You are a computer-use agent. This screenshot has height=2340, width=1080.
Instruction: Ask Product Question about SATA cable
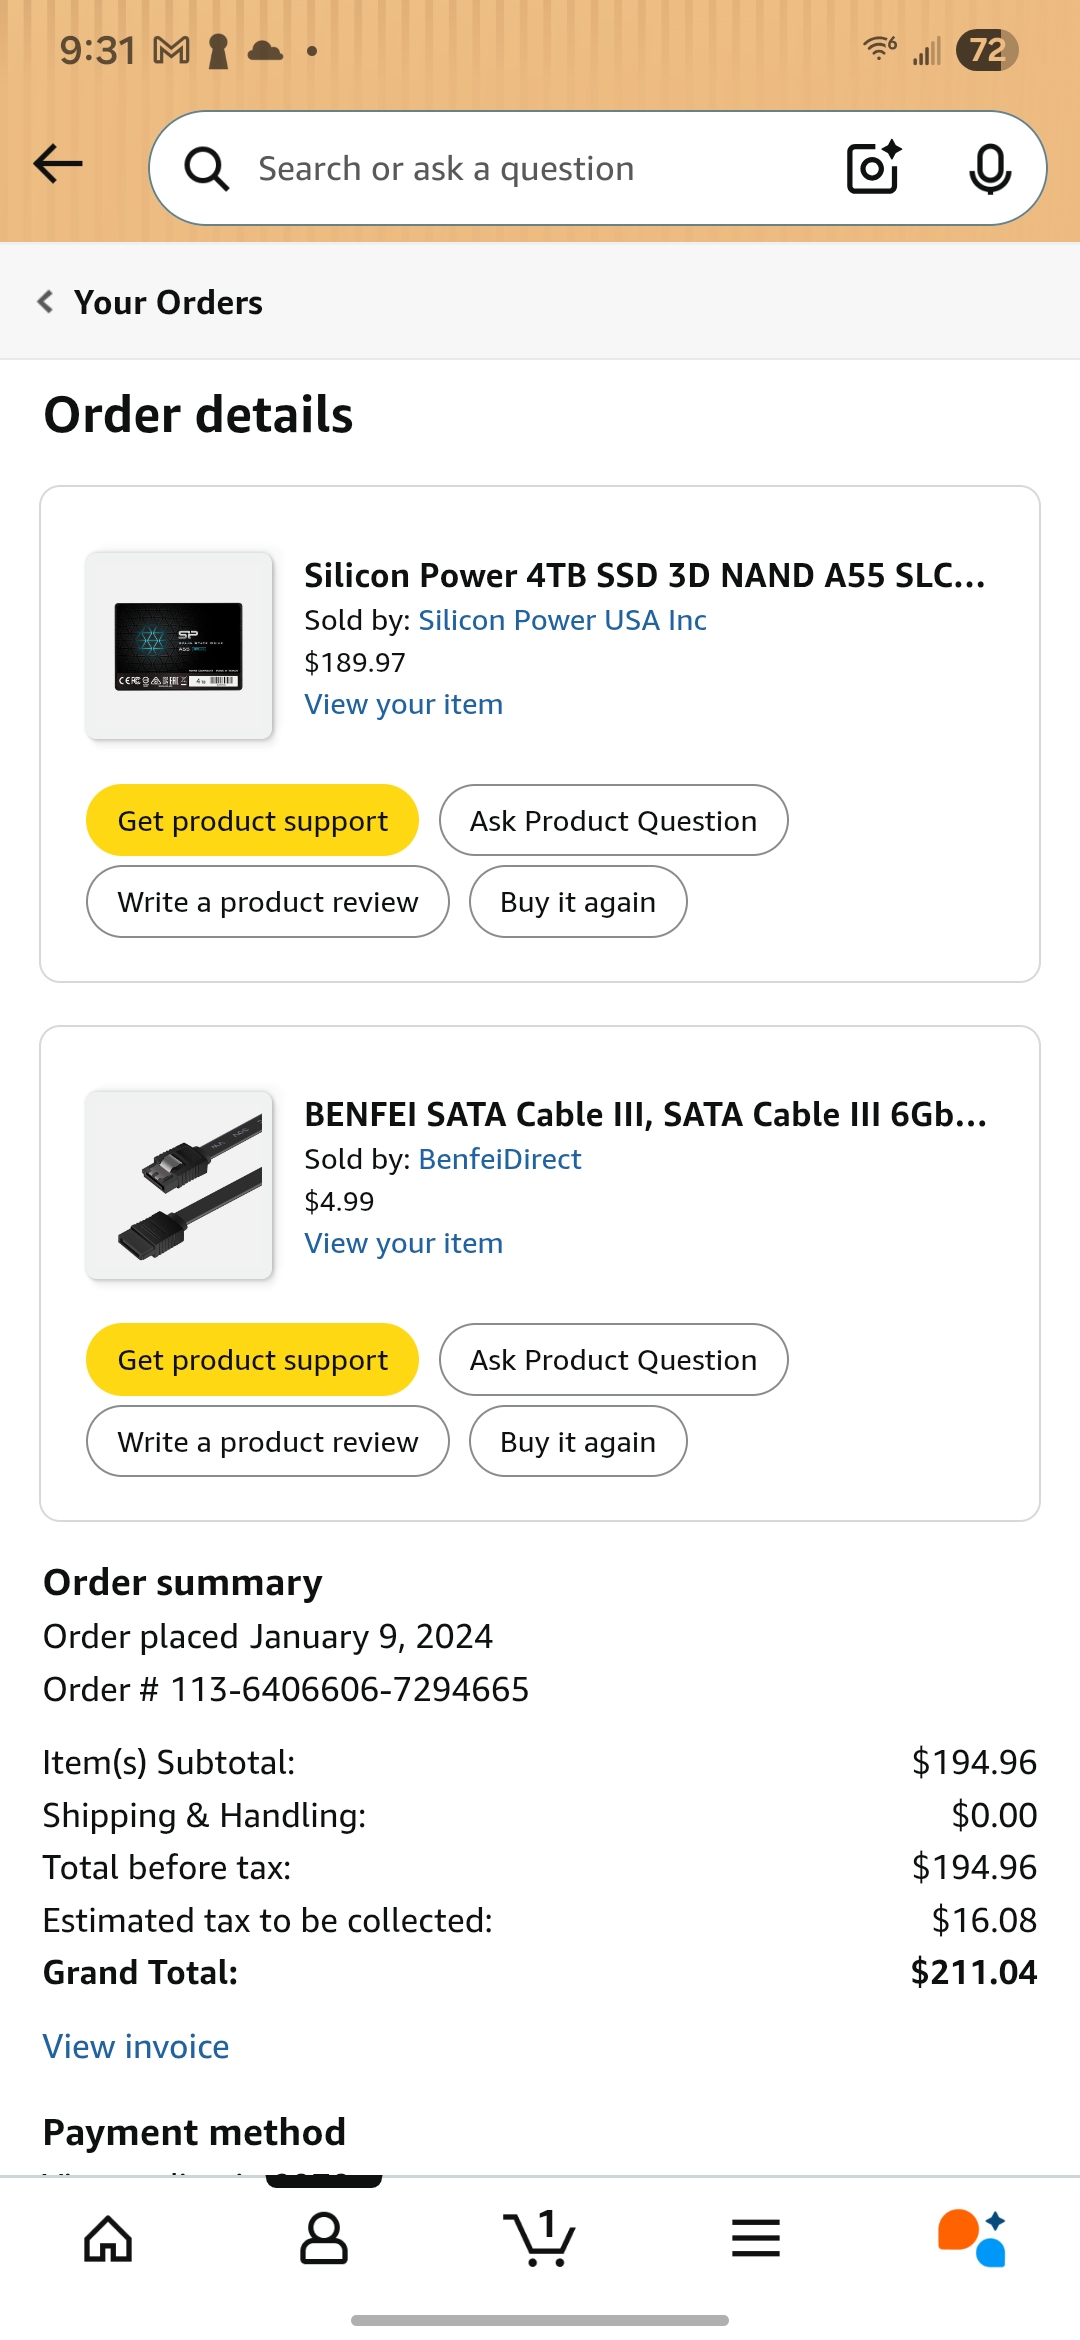point(613,1360)
